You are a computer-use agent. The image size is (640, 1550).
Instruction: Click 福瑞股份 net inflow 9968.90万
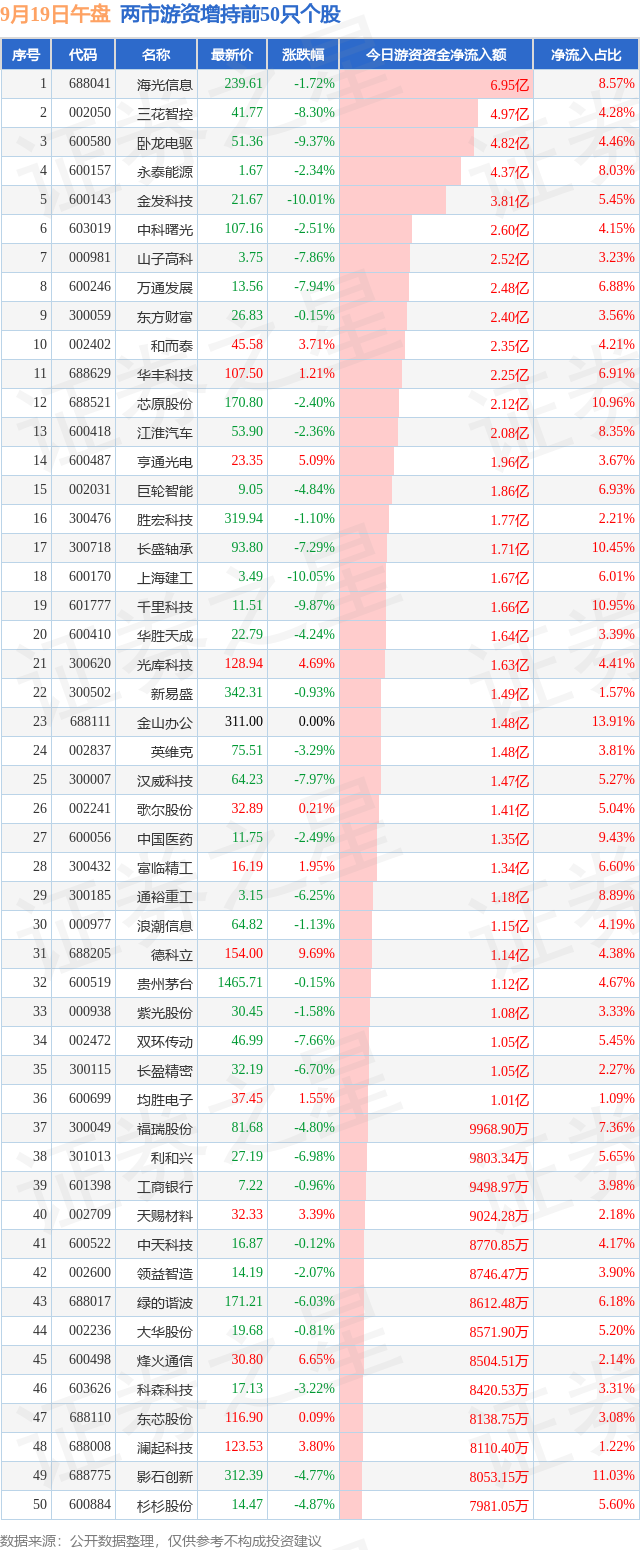click(x=499, y=1129)
